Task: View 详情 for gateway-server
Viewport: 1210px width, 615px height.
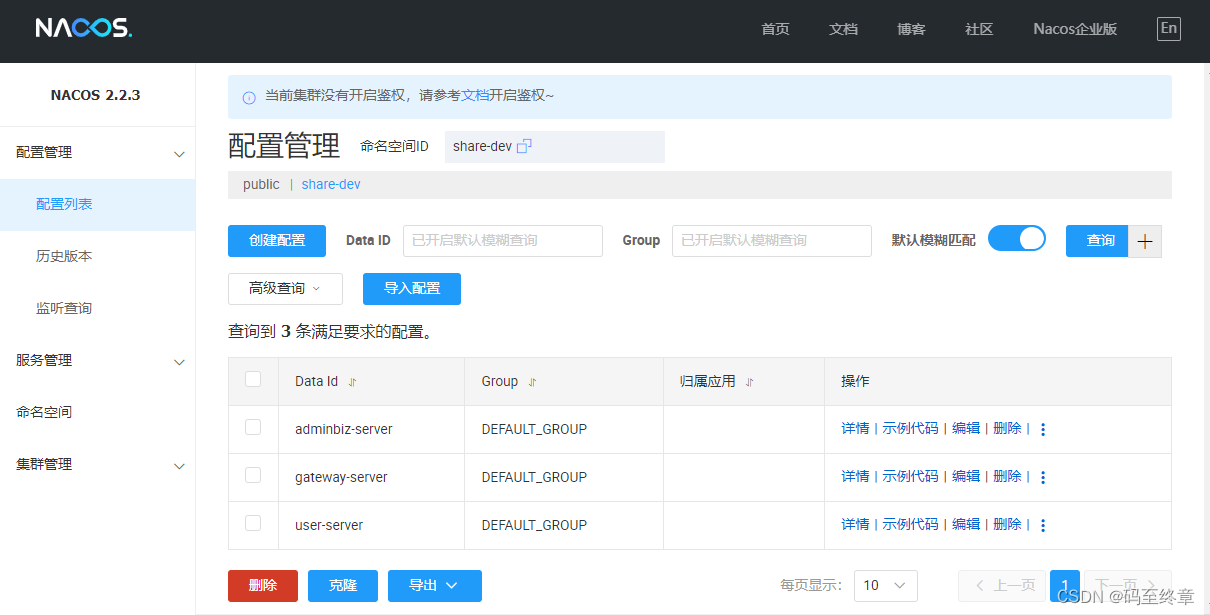Action: [x=855, y=476]
